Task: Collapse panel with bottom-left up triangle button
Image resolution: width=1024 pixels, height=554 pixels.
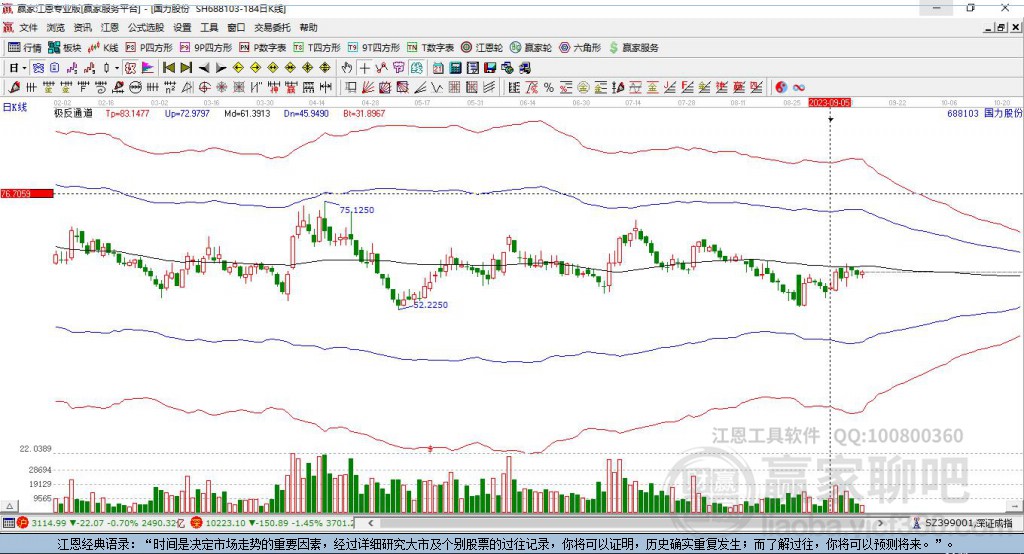Action: (9, 506)
